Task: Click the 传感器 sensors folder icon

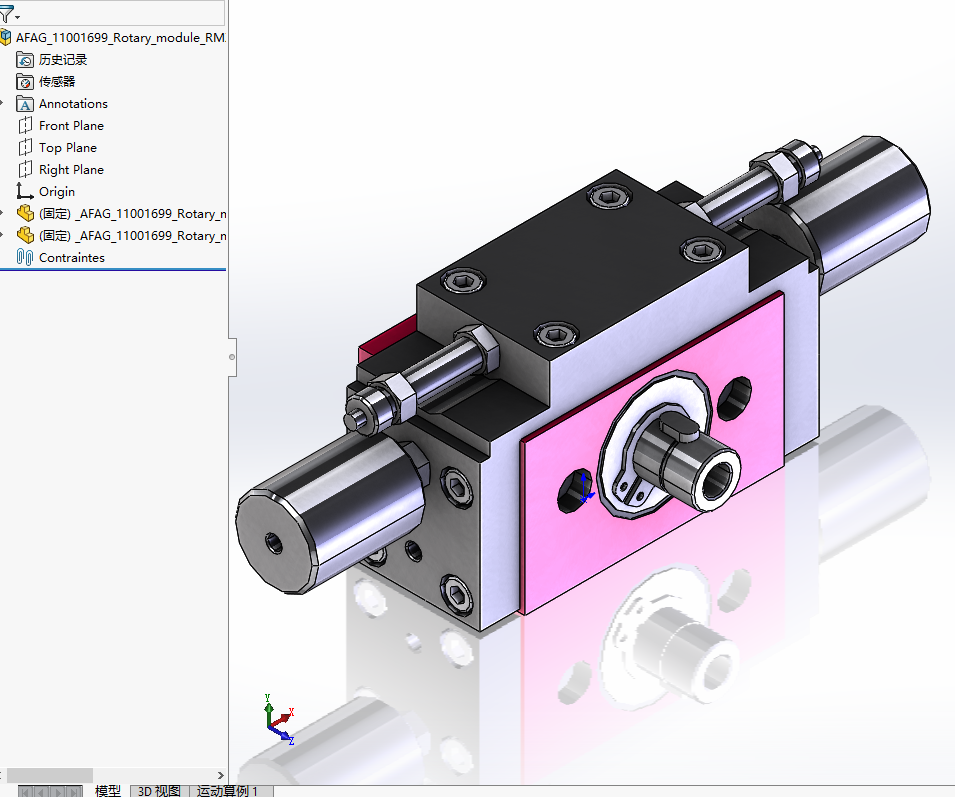Action: pos(25,82)
